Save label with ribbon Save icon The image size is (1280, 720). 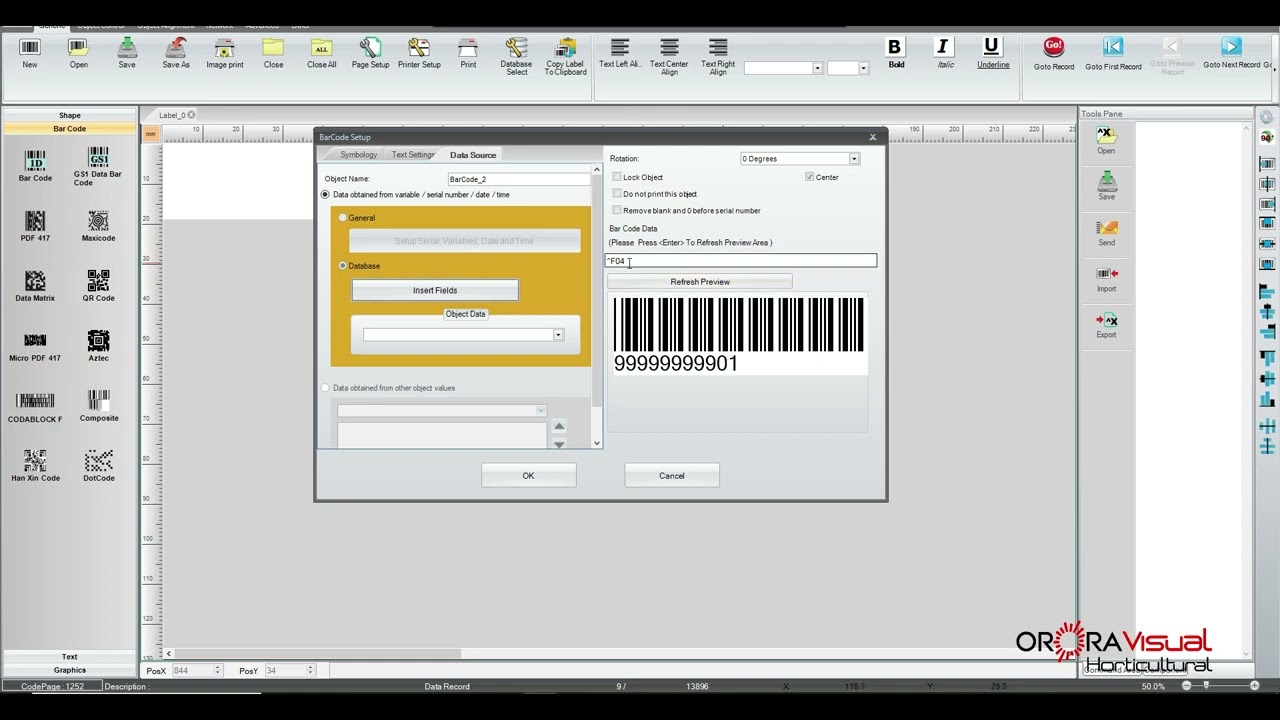(127, 53)
